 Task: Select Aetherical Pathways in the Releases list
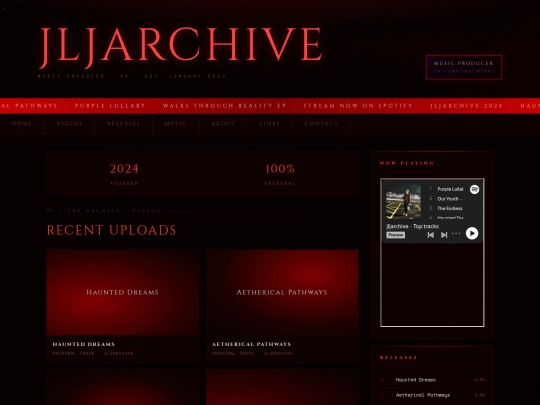[433, 395]
